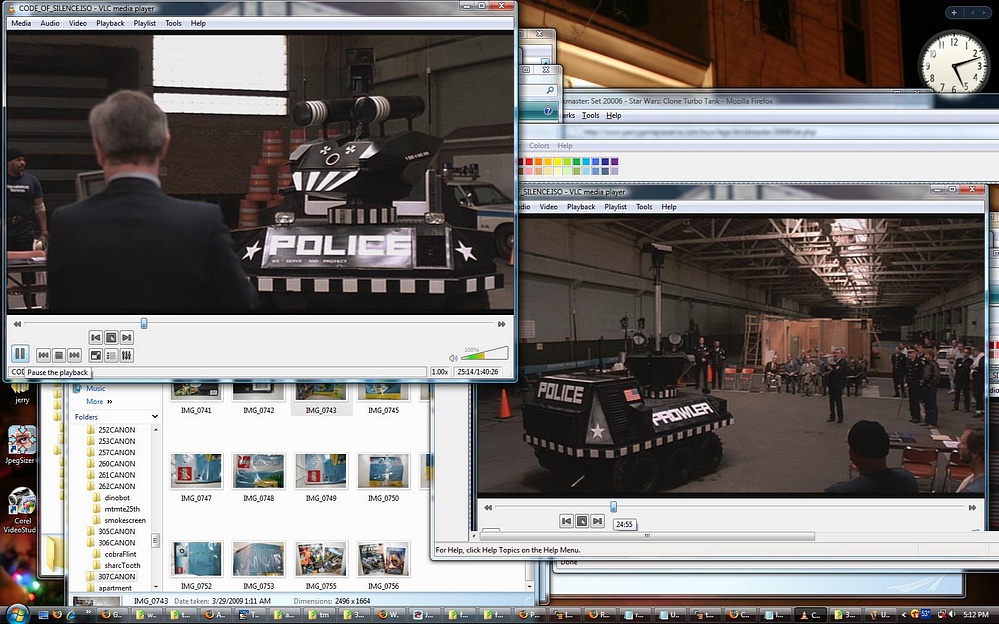The height and width of the screenshot is (624, 999).
Task: Open Corel VideoStudio desktop shortcut
Action: pyautogui.click(x=21, y=511)
